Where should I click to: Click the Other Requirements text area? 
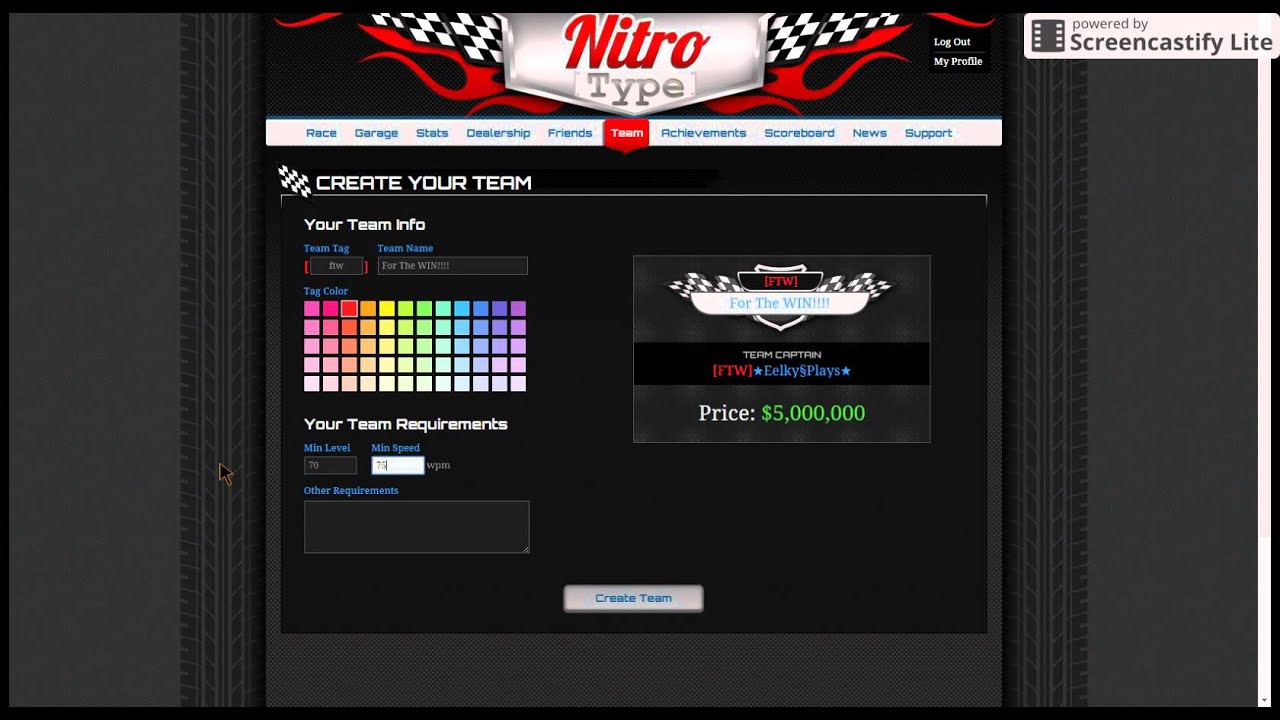coord(416,527)
